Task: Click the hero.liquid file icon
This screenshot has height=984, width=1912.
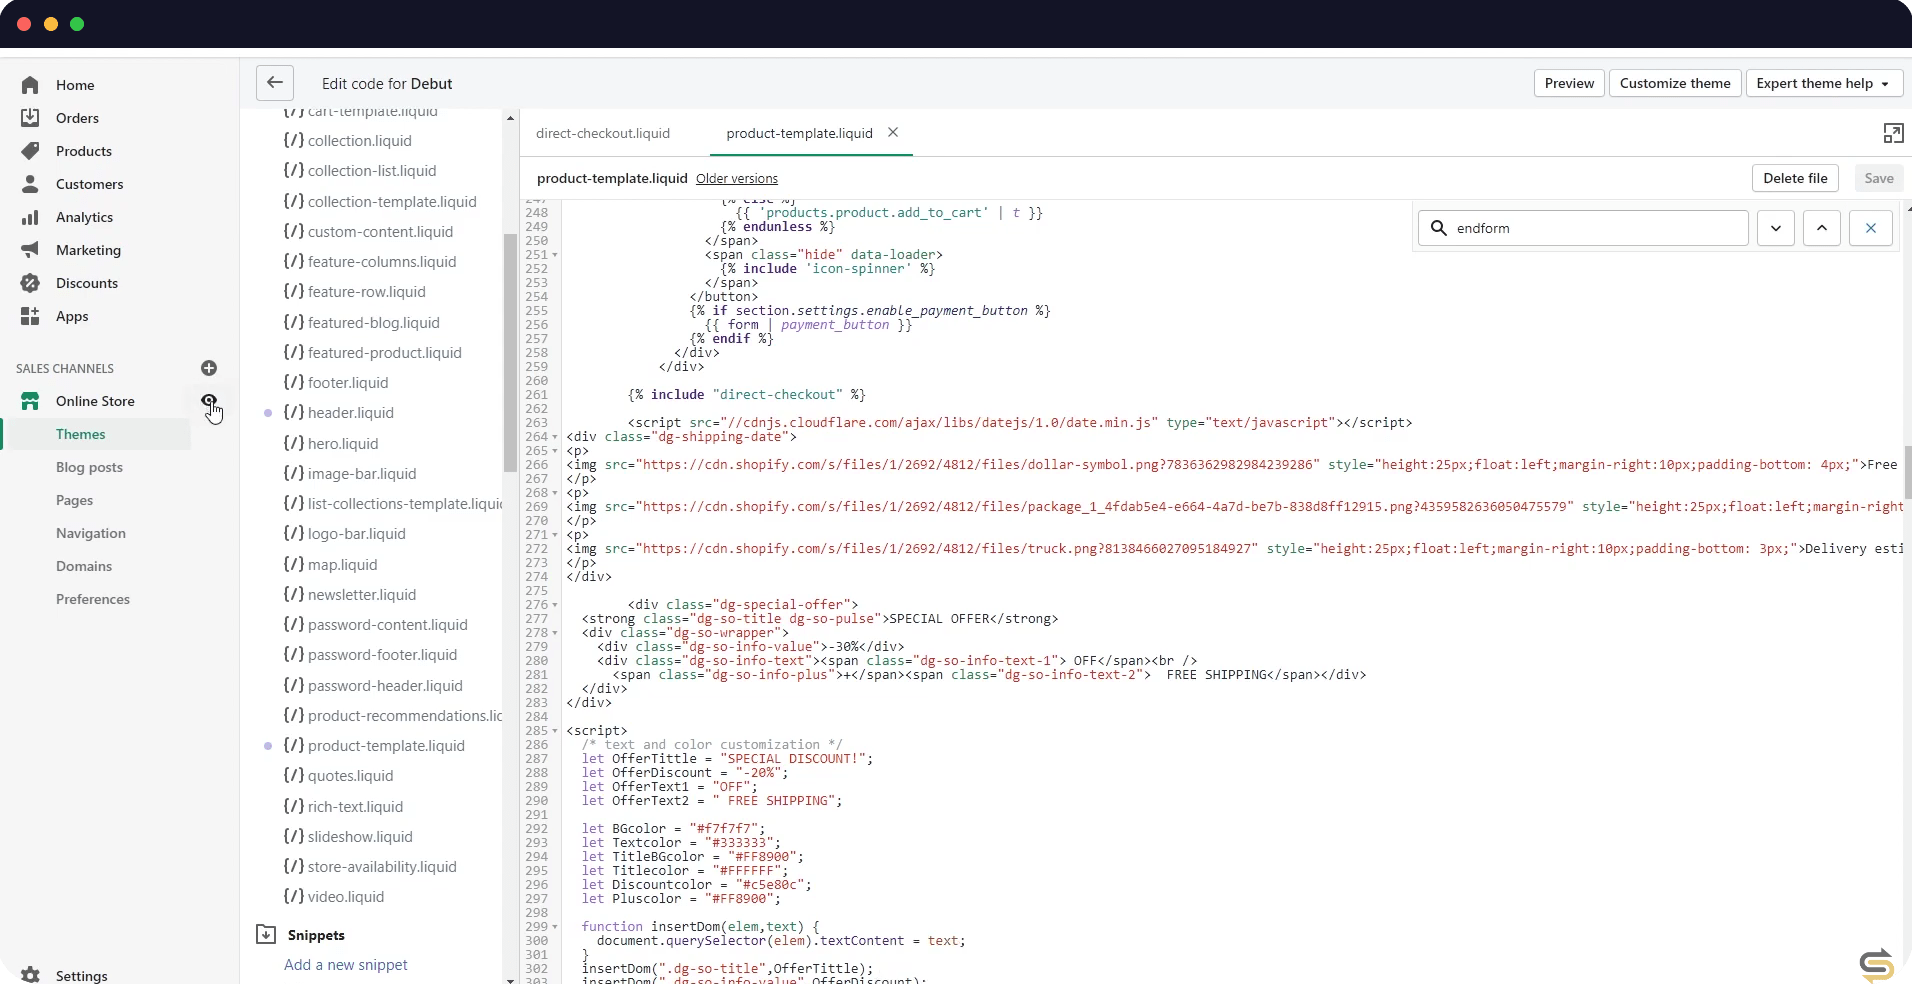Action: [293, 443]
